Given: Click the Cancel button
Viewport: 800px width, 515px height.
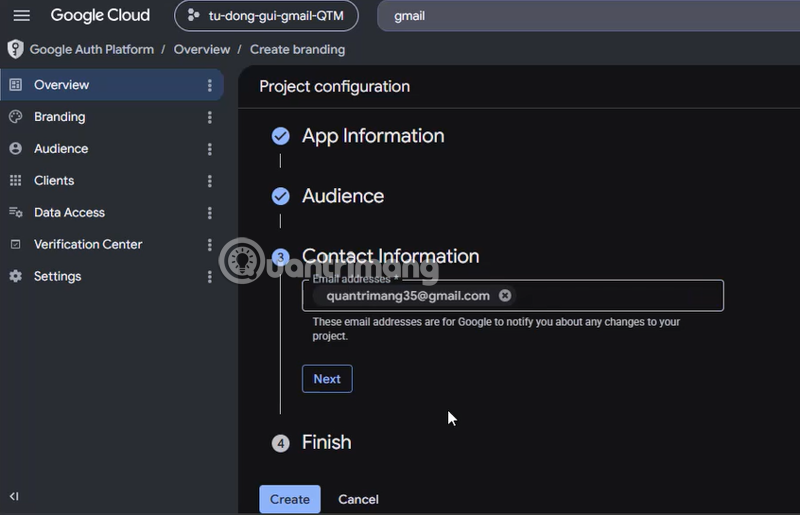Looking at the screenshot, I should click(x=358, y=499).
